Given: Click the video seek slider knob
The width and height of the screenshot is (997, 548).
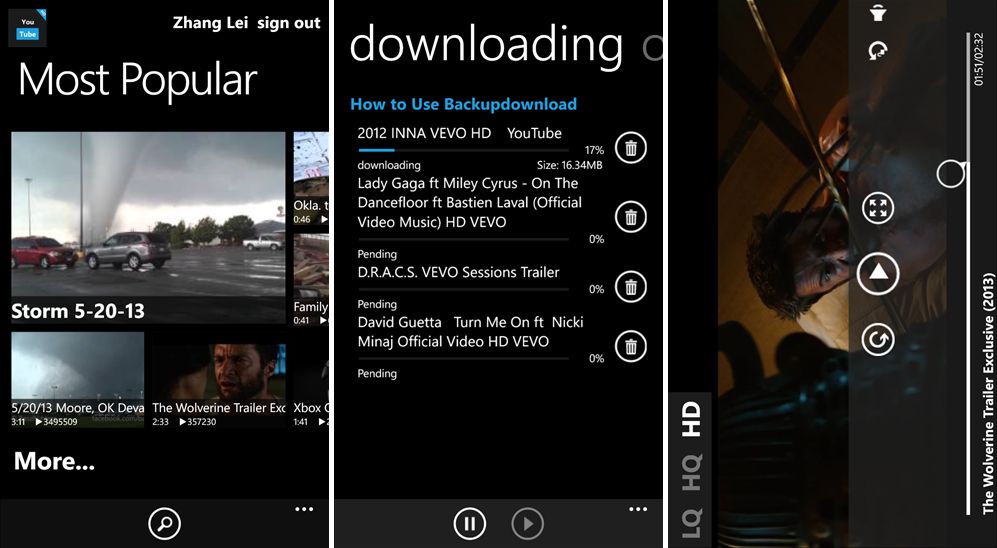Looking at the screenshot, I should coord(951,173).
